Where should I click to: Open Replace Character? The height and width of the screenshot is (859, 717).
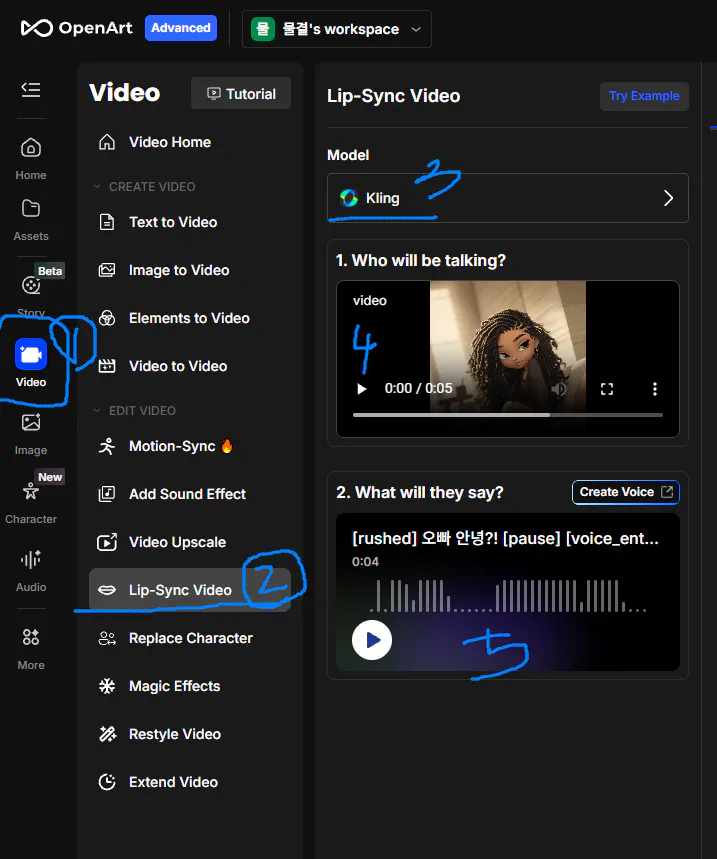coord(190,638)
